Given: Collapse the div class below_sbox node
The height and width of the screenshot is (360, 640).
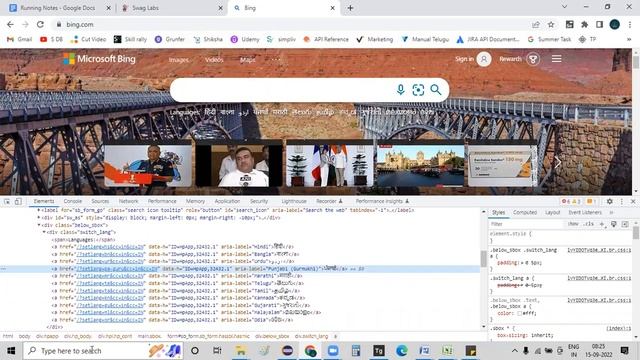Looking at the screenshot, I should 39,225.
